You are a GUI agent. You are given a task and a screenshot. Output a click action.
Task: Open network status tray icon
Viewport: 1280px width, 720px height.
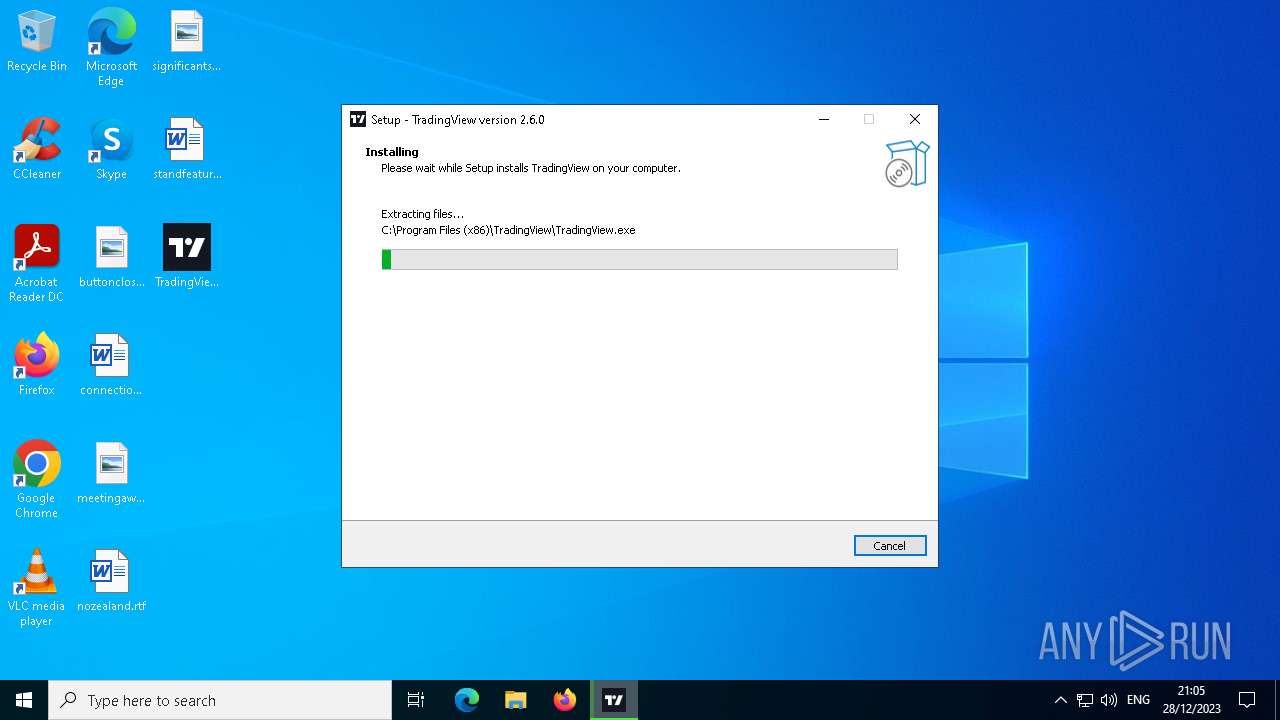1085,700
